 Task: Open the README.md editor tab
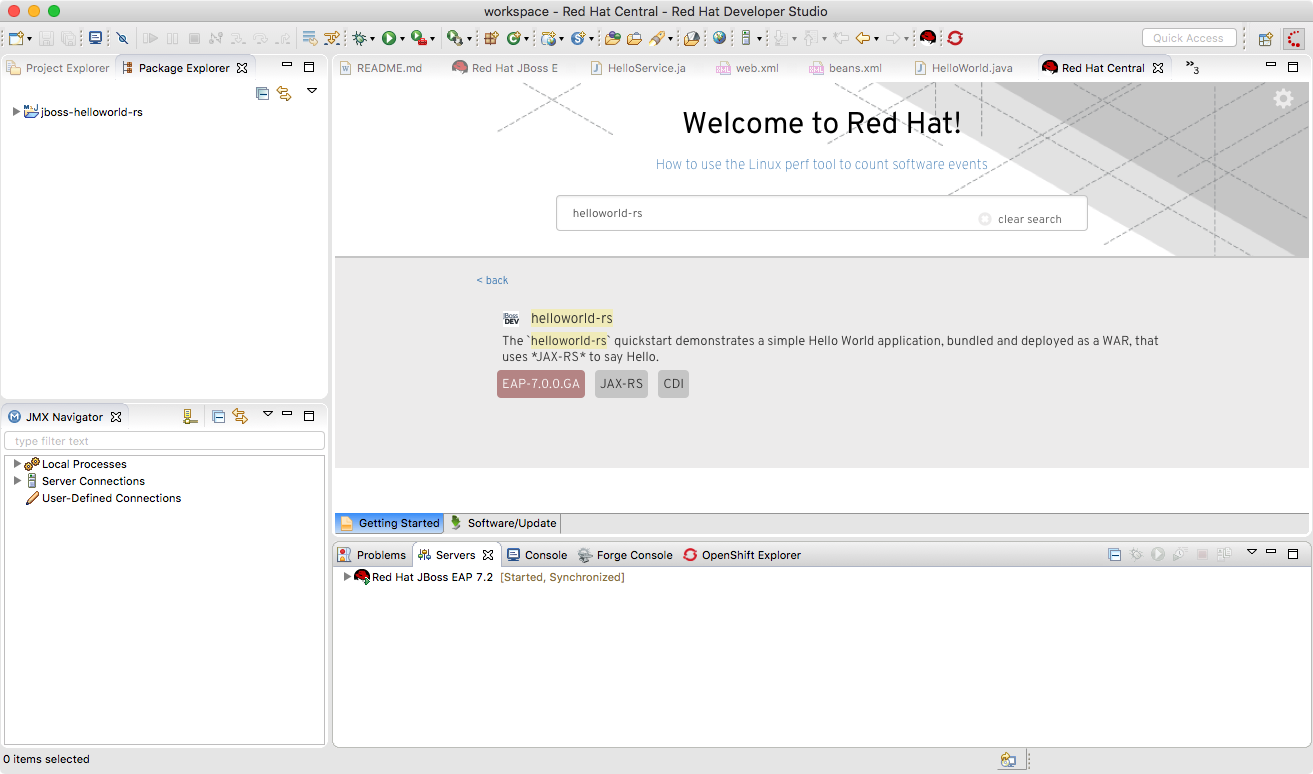380,68
